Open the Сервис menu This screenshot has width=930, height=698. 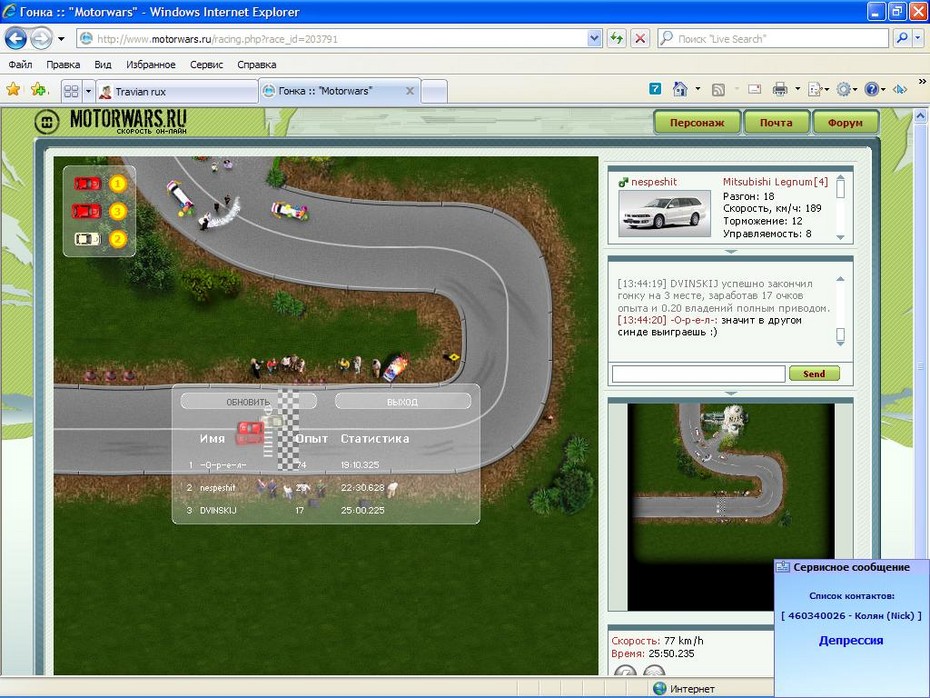tap(206, 65)
